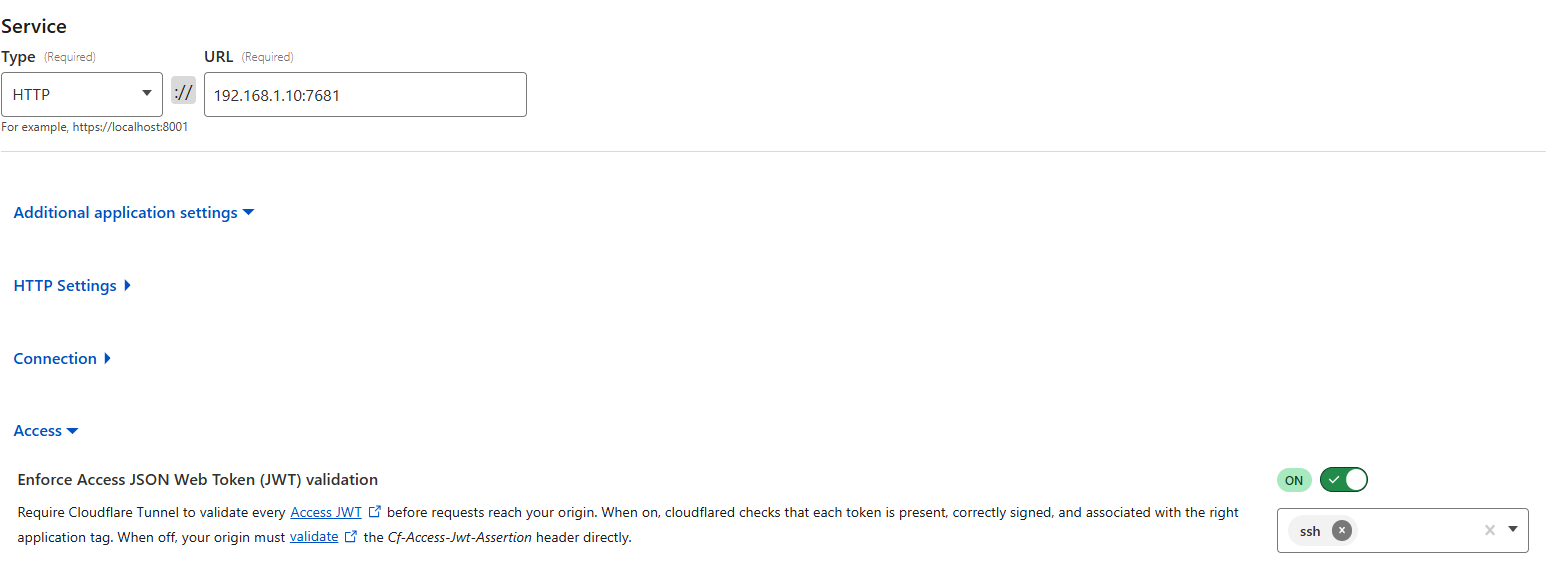
Task: Collapse the Access section
Action: tap(45, 431)
